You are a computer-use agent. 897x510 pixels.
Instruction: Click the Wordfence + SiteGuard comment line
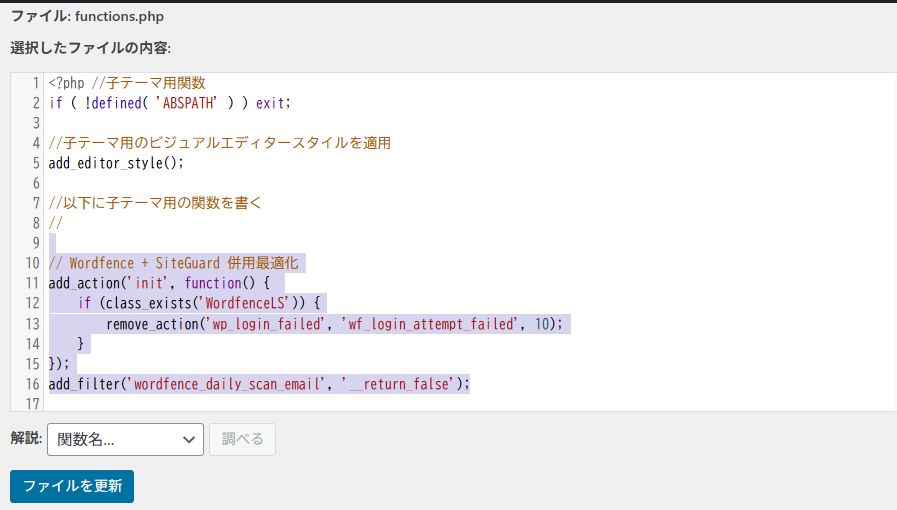click(x=173, y=263)
